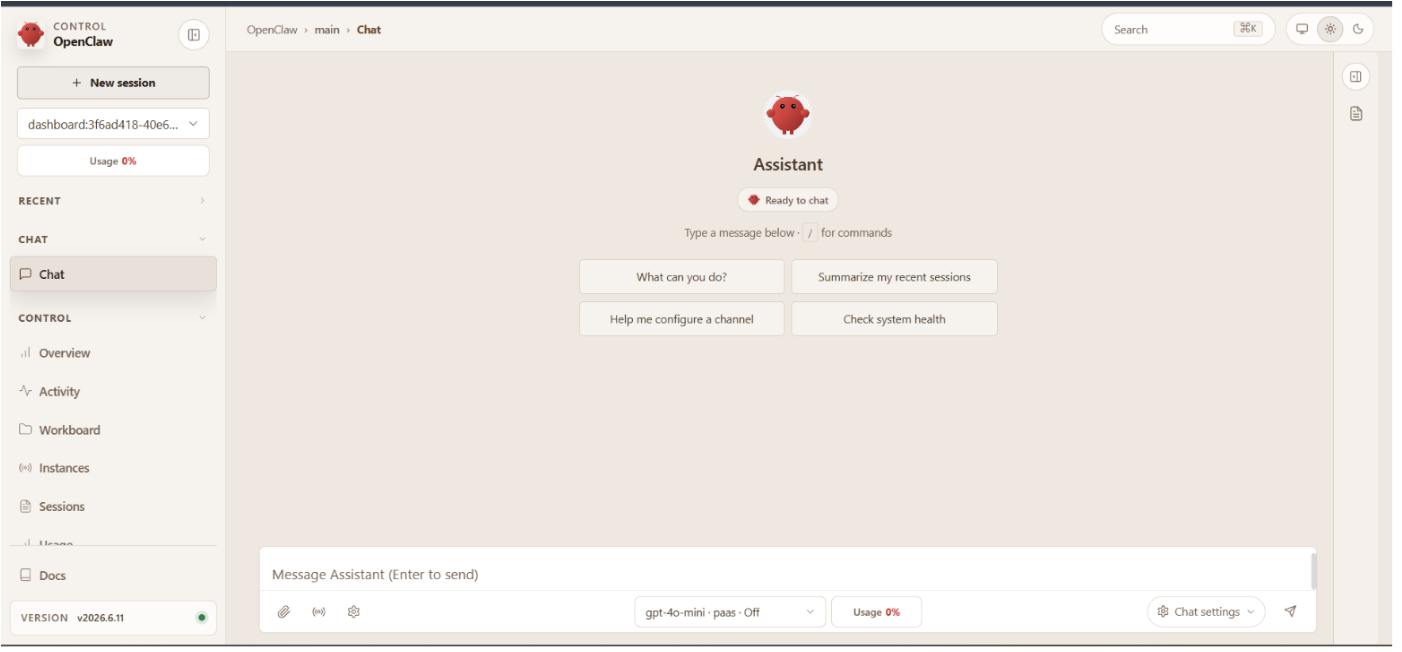Open the Activity page
The width and height of the screenshot is (1402, 652).
click(x=113, y=391)
